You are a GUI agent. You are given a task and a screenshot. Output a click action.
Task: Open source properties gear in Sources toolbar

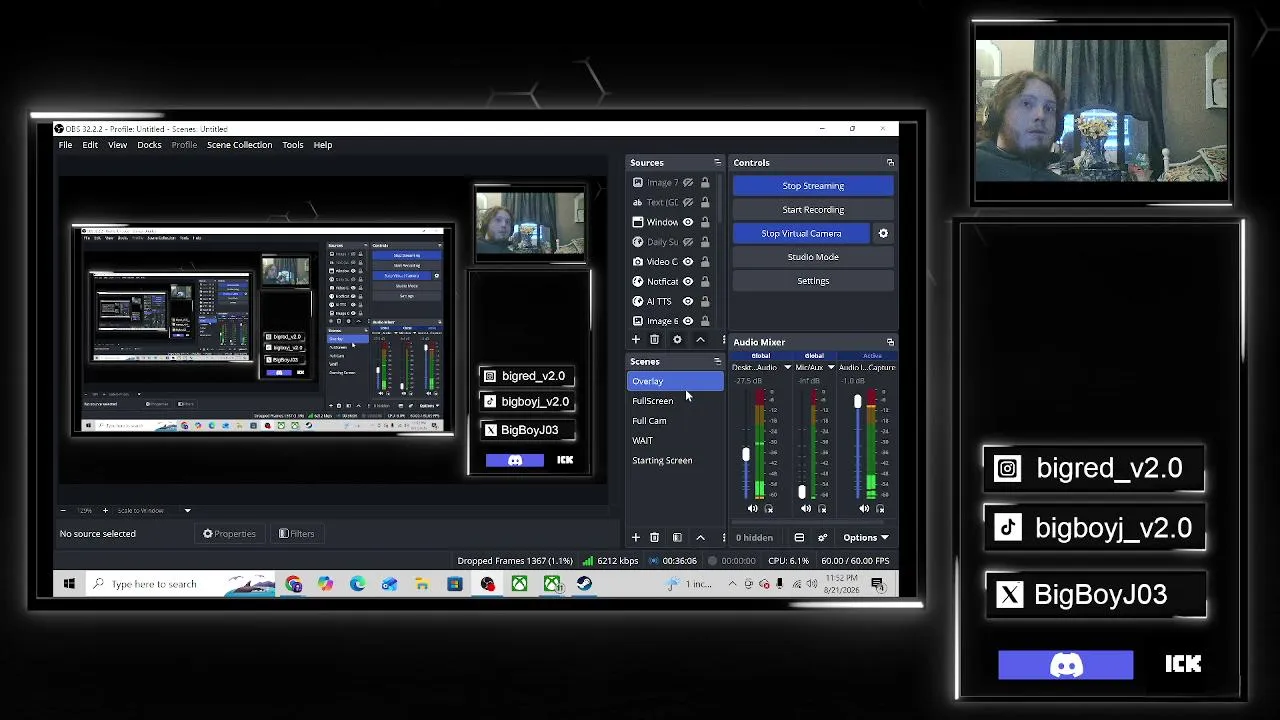677,340
